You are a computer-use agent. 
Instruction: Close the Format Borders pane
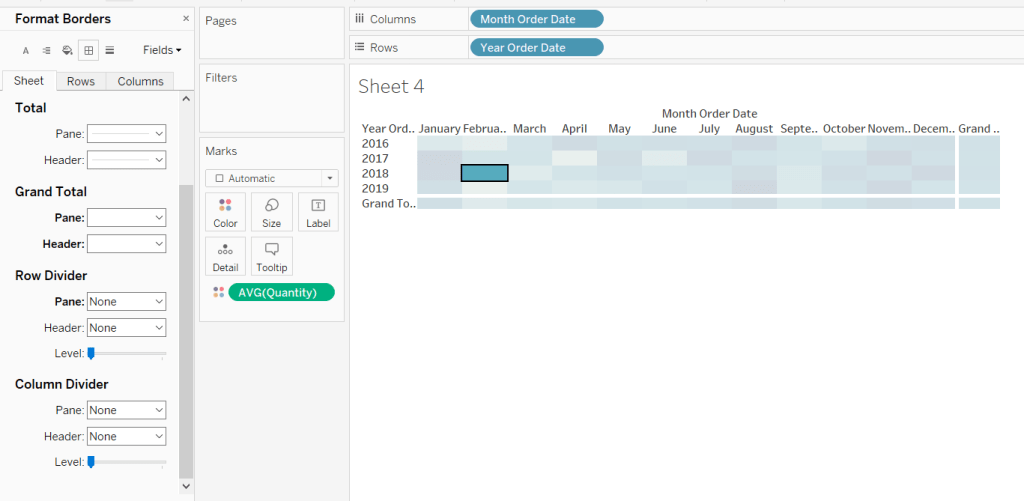[x=185, y=19]
